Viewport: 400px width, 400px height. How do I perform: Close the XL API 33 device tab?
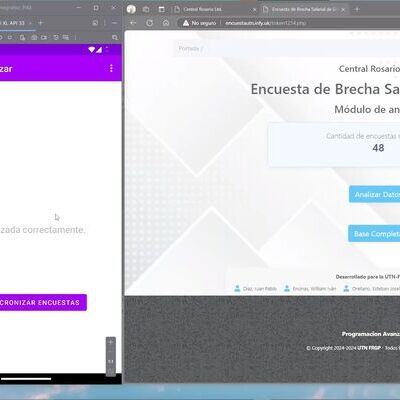(30, 23)
